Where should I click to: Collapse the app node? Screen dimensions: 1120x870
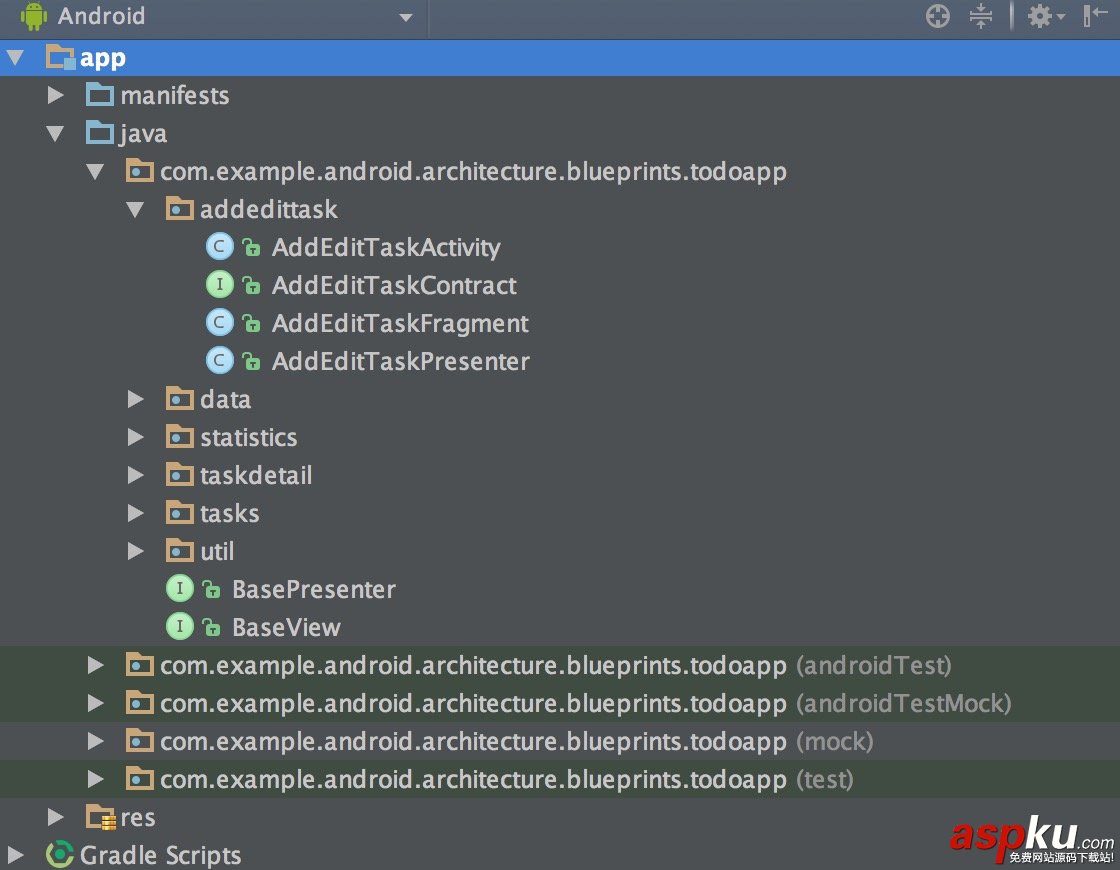(15, 57)
